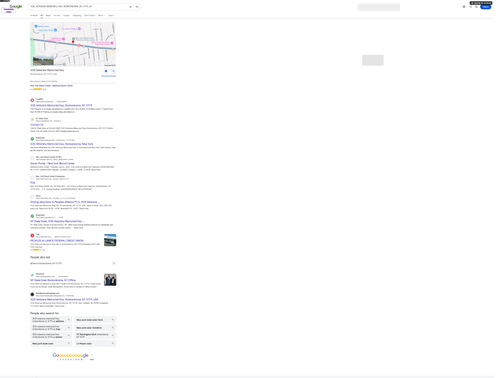Image resolution: width=500 pixels, height=378 pixels.
Task: Click the Next pagination link
Action: point(92,359)
